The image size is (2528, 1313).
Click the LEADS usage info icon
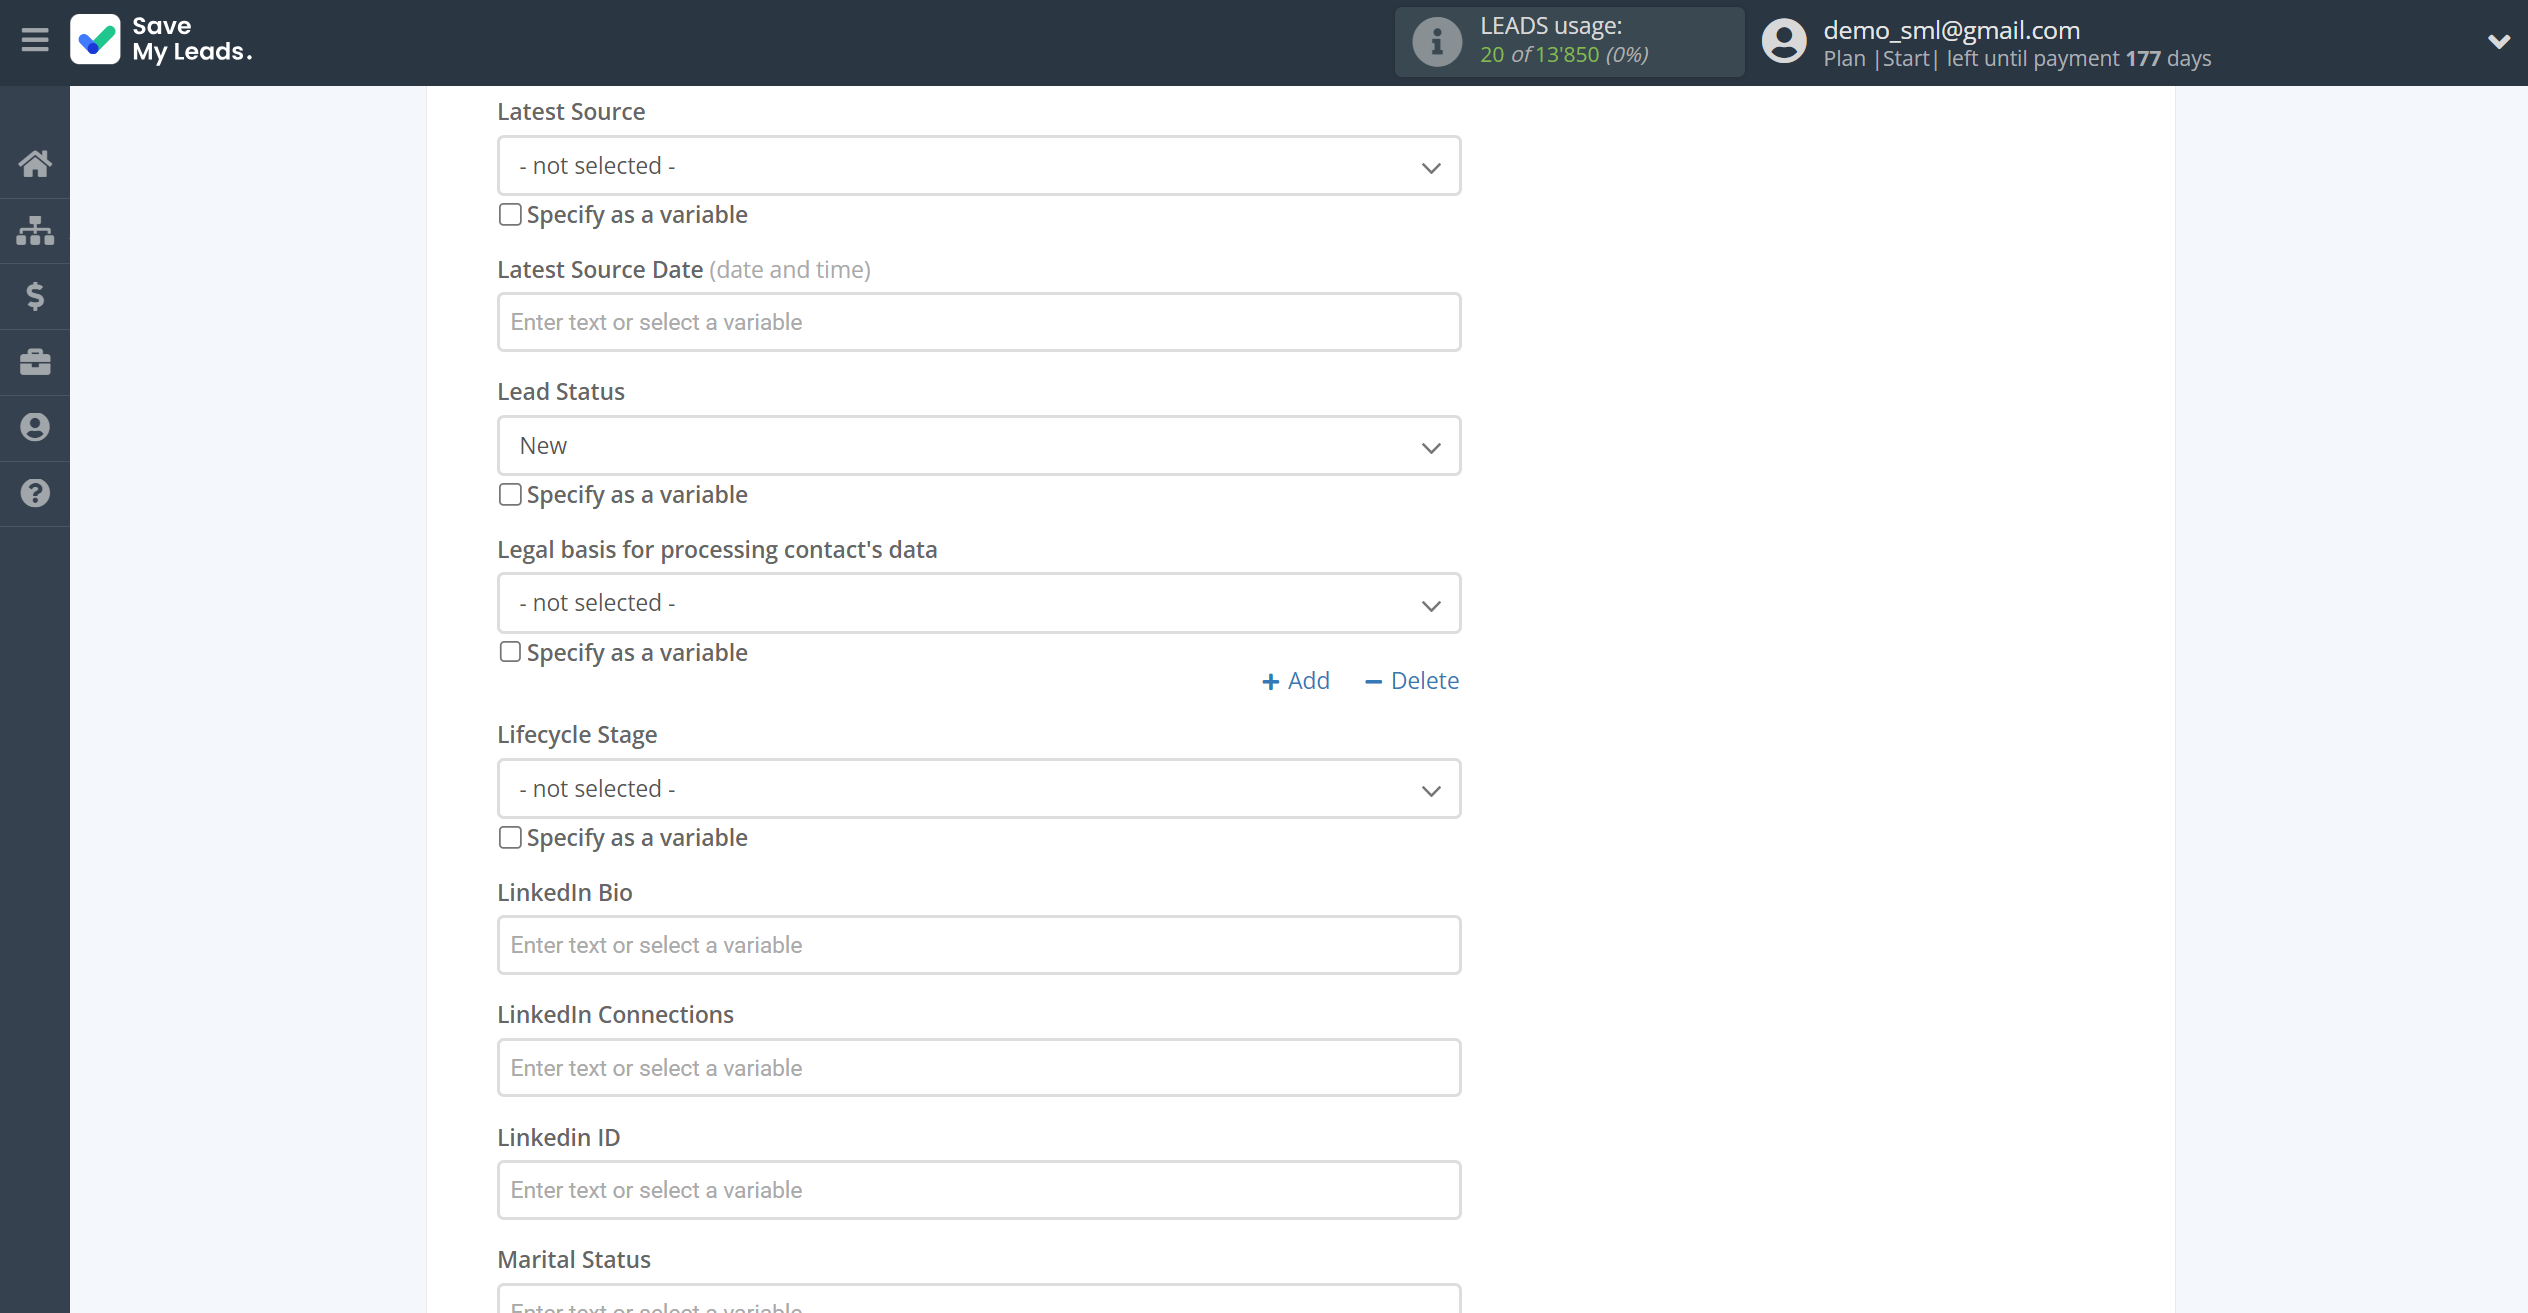tap(1437, 42)
